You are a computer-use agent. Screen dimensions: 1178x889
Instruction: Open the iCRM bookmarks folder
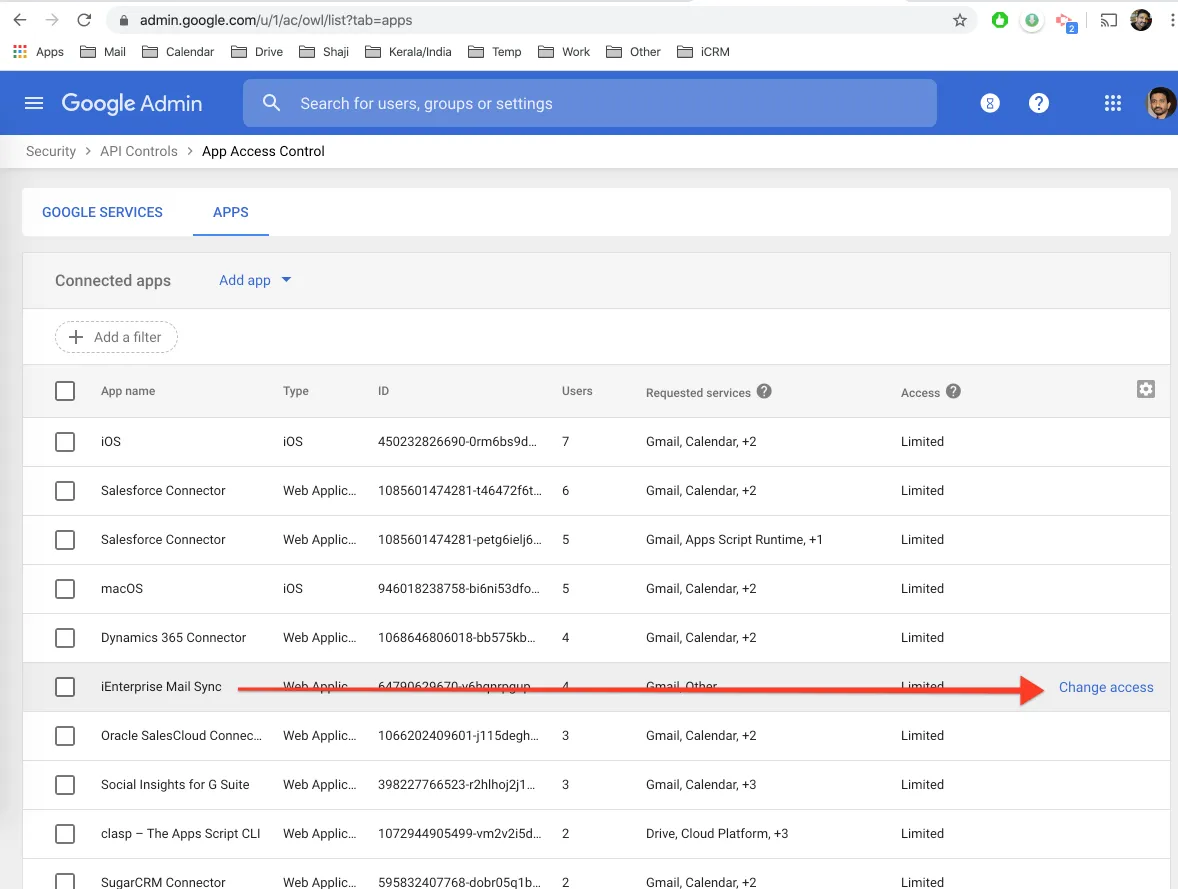click(703, 52)
